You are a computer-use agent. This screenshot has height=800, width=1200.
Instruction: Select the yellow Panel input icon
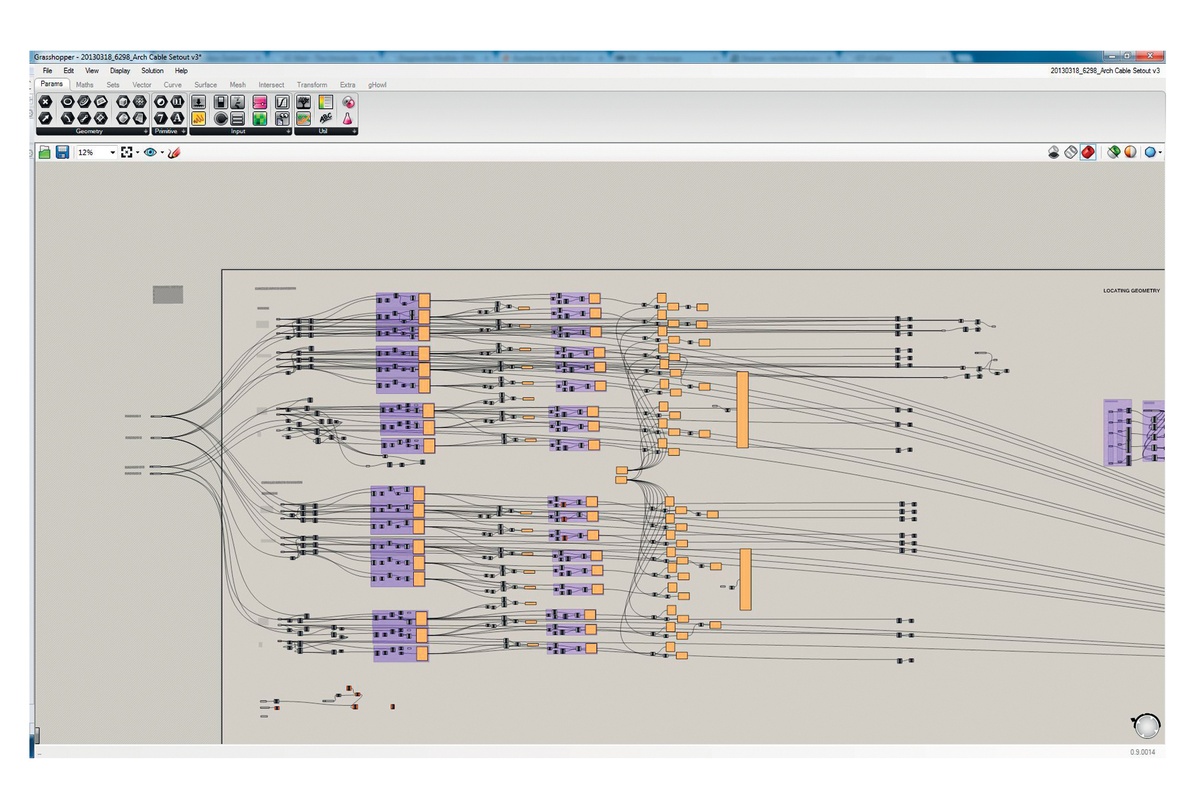click(x=198, y=118)
